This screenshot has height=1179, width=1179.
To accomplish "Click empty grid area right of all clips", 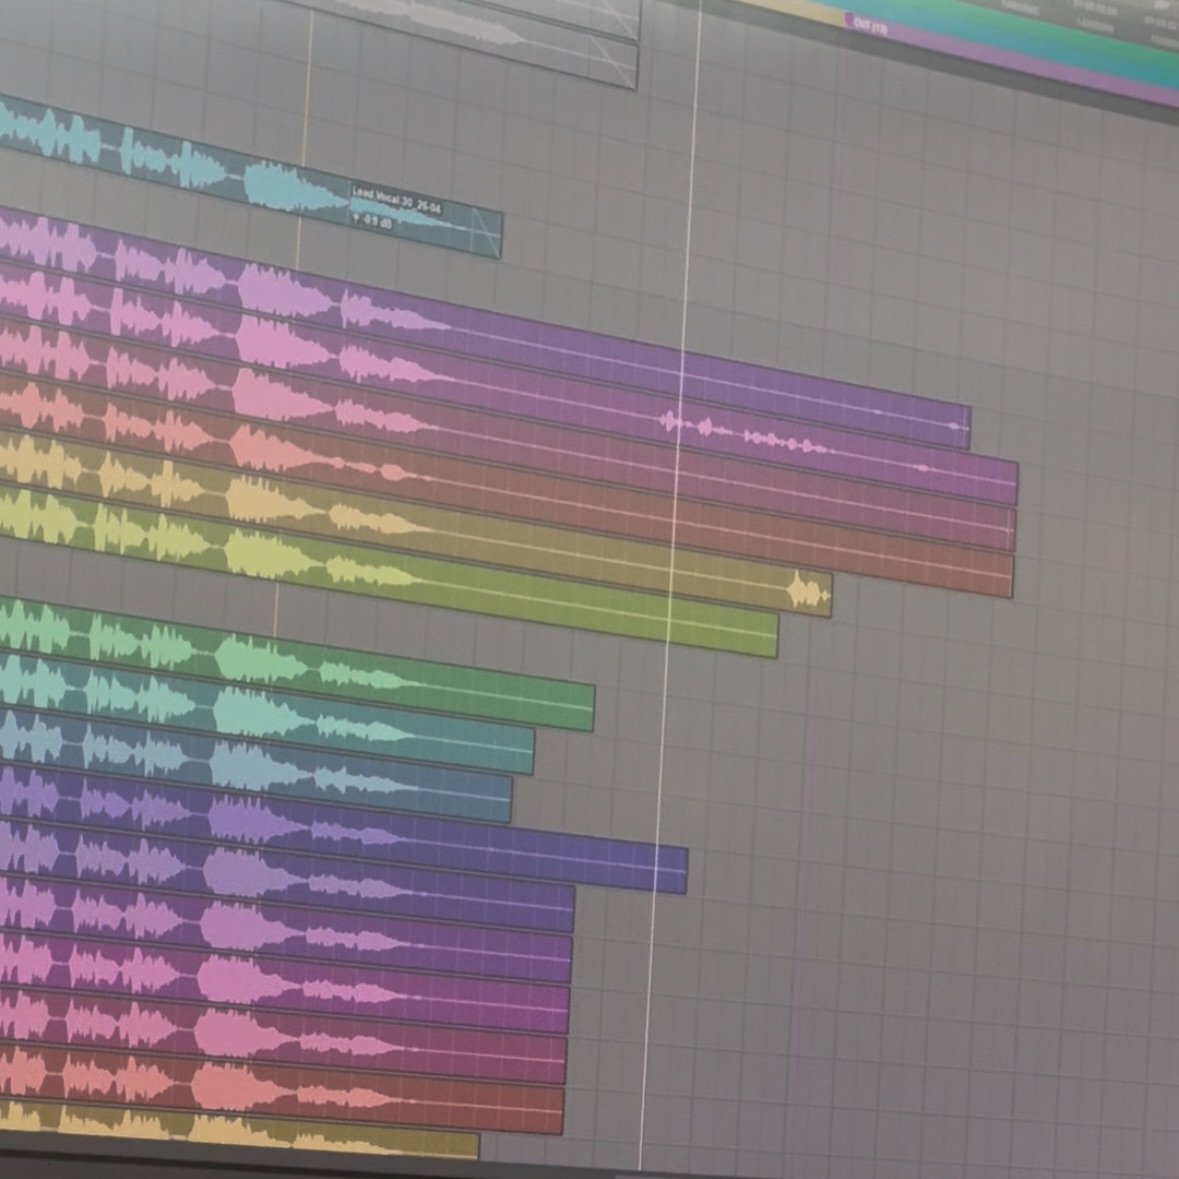I will click(950, 850).
